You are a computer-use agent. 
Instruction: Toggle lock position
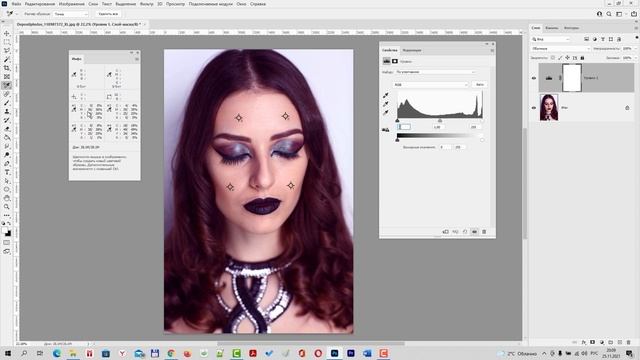pyautogui.click(x=567, y=58)
